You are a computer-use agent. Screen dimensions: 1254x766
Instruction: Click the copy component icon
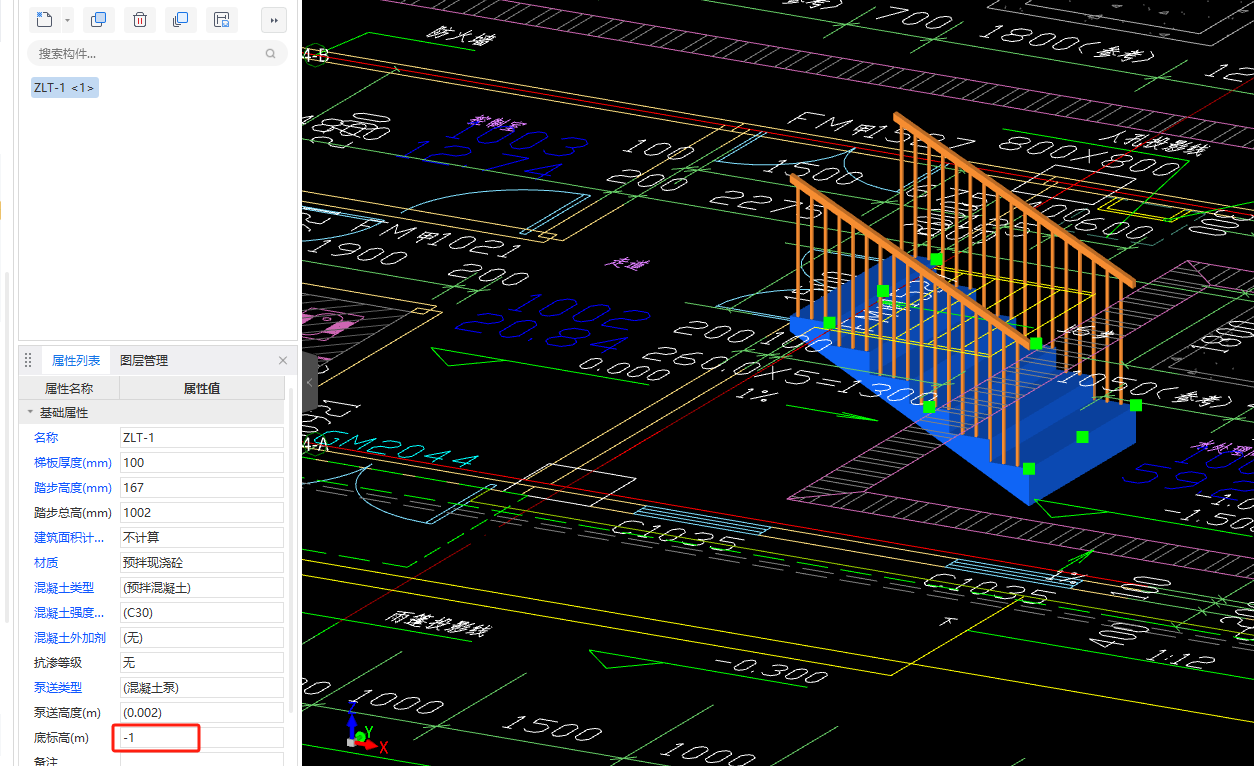(98, 19)
